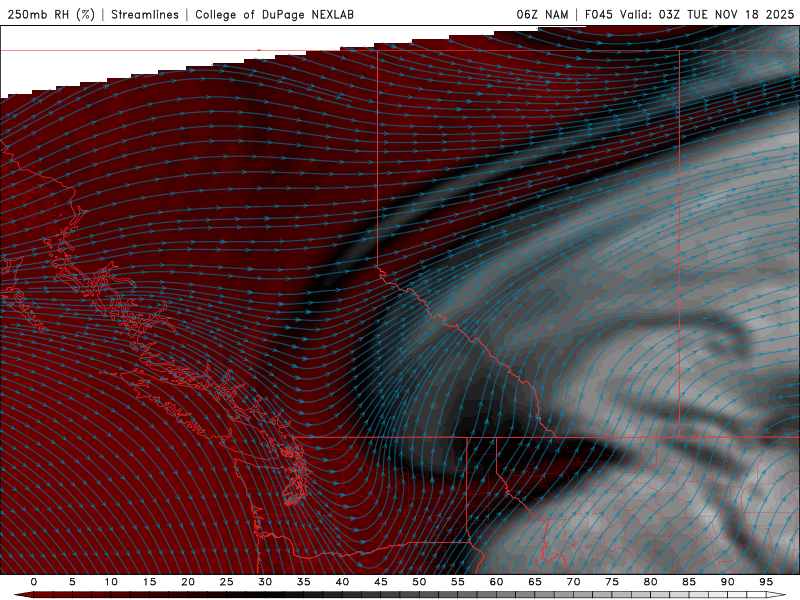Click the colorbar label "20"
800x600 pixels.
tap(188, 582)
